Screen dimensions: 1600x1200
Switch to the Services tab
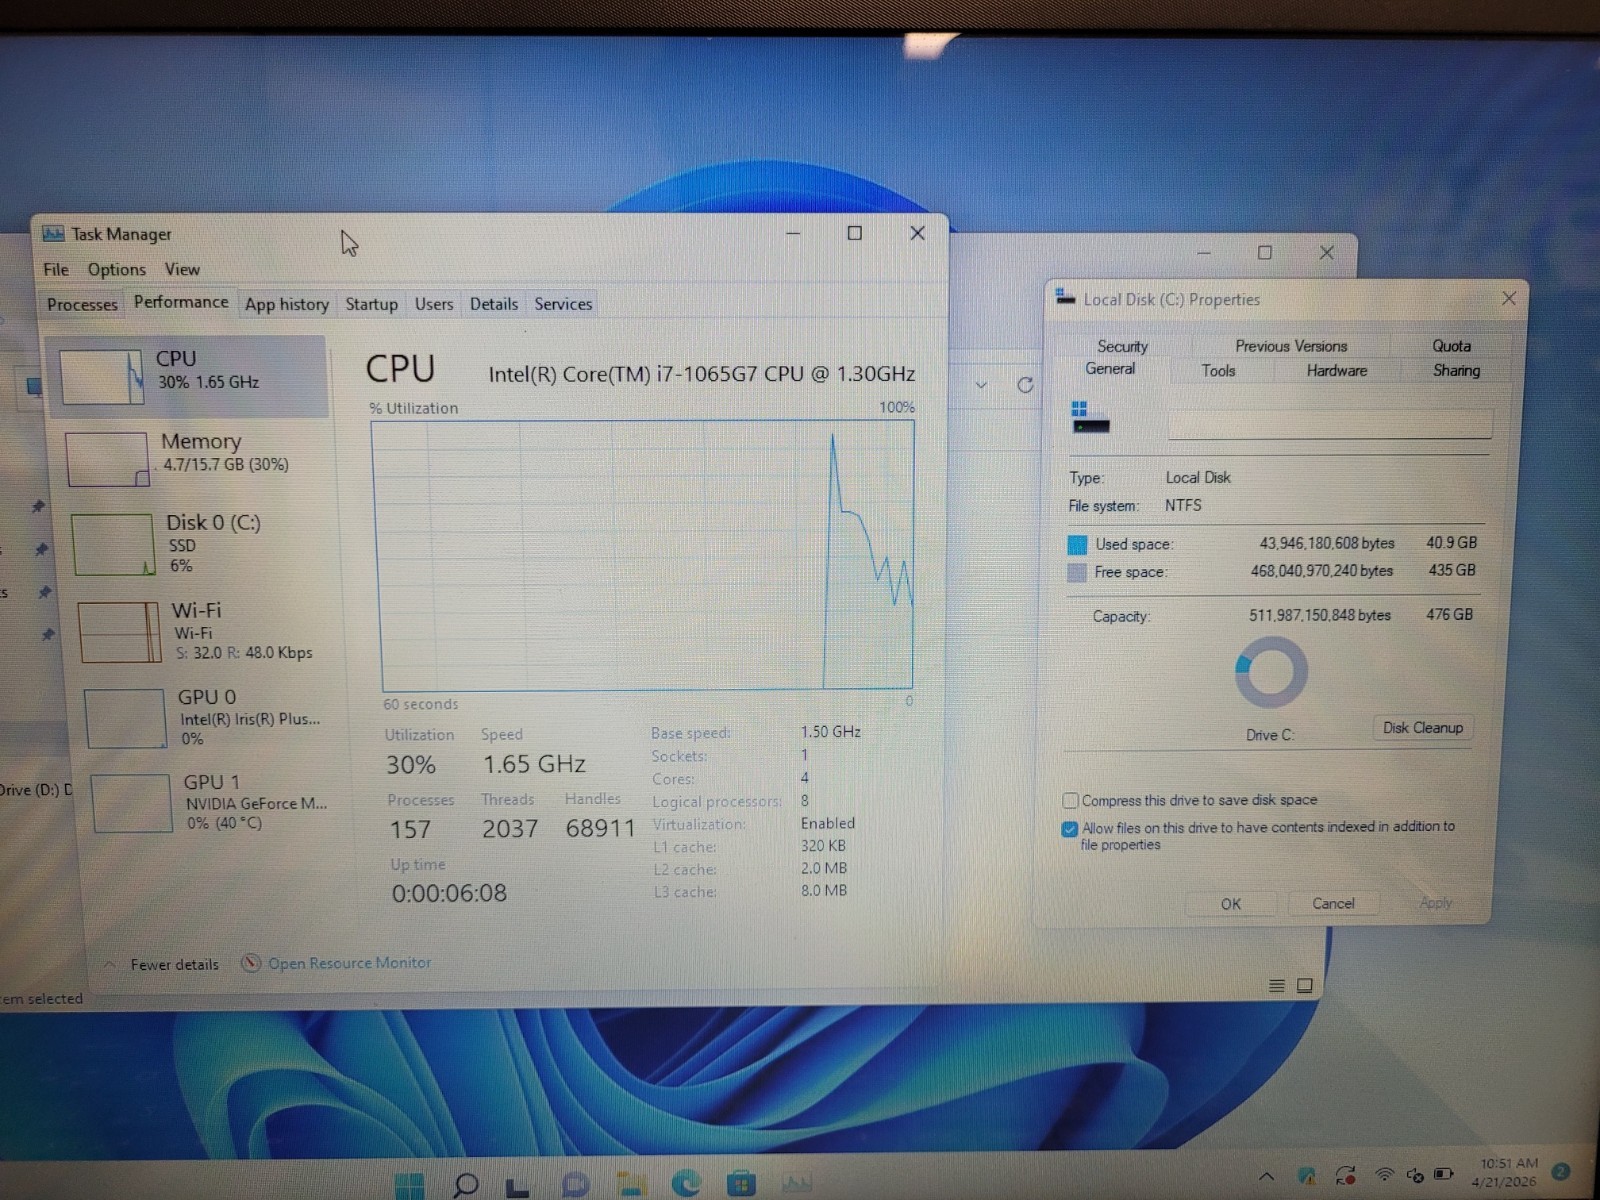(563, 304)
